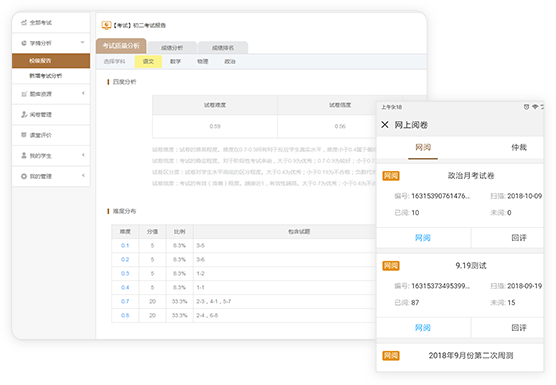Click the 难度 column header in distribution table
The image size is (556, 385).
tap(125, 232)
